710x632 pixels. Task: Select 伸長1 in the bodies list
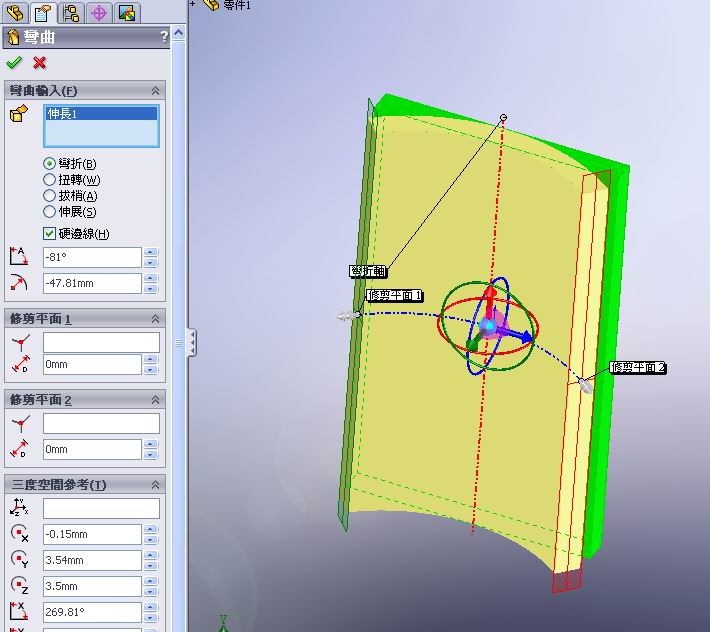click(101, 114)
